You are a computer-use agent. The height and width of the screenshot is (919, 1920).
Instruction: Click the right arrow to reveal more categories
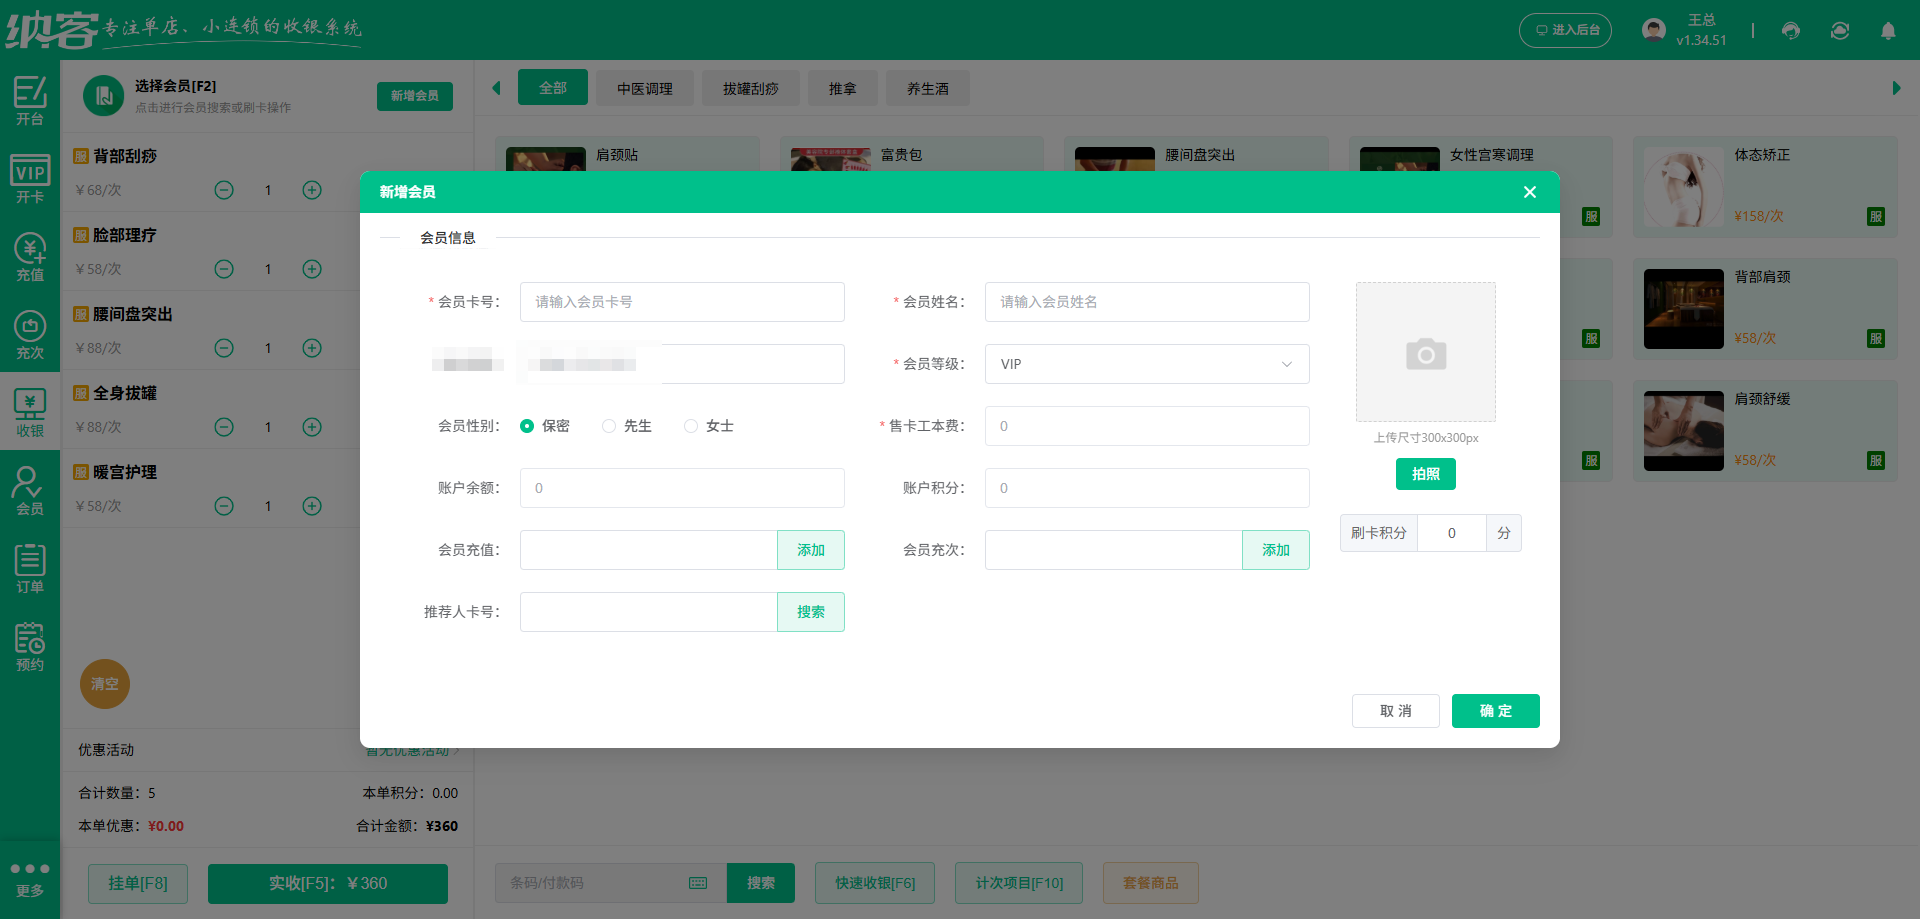click(x=1897, y=88)
